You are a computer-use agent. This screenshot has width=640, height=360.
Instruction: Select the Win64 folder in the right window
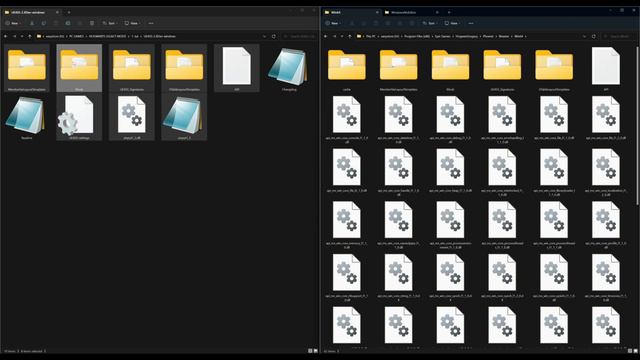tap(450, 69)
